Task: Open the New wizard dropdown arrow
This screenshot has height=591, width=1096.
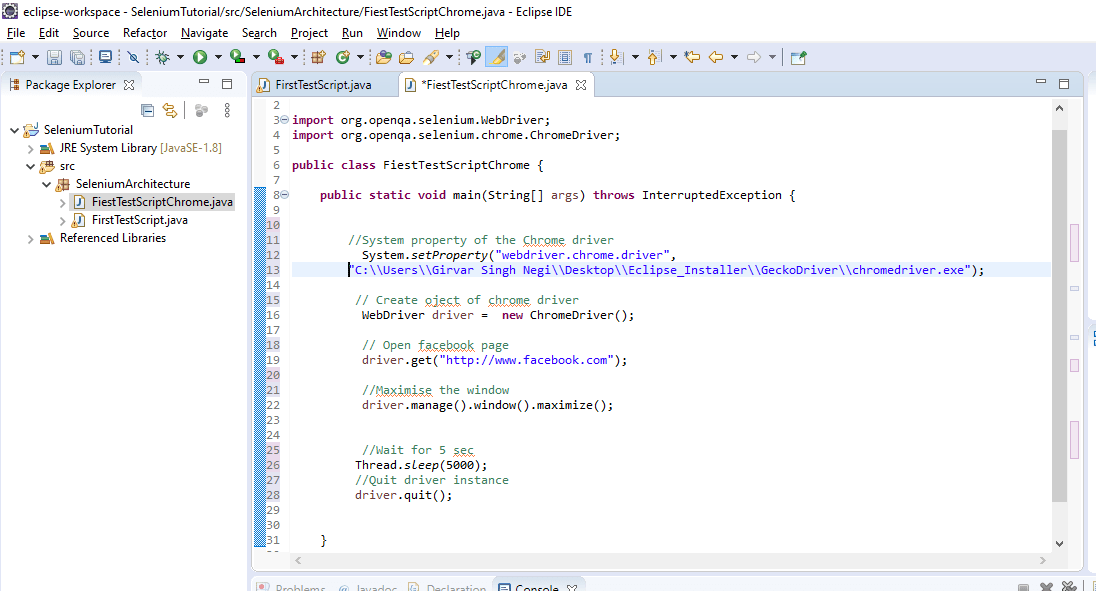Action: coord(35,57)
